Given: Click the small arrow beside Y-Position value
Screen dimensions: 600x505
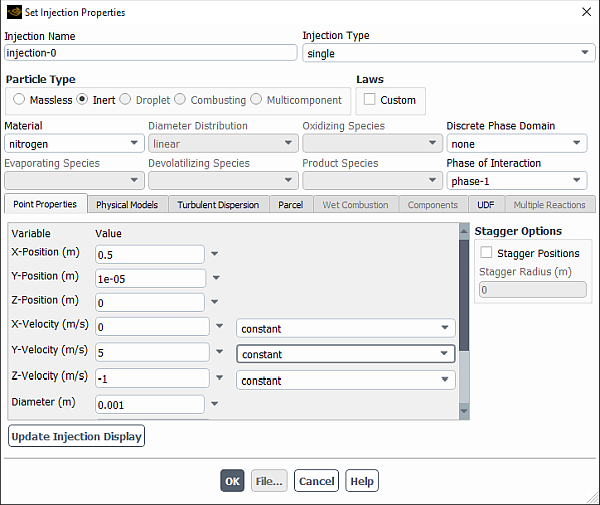Looking at the screenshot, I should tap(214, 279).
